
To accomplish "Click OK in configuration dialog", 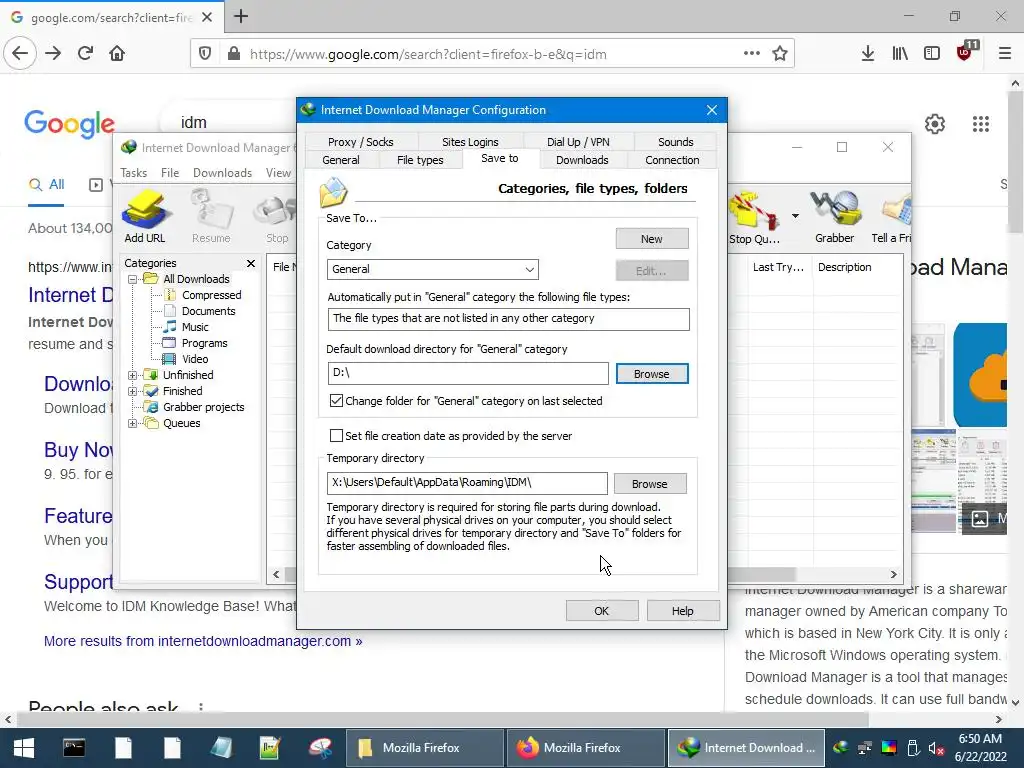I will pos(601,611).
